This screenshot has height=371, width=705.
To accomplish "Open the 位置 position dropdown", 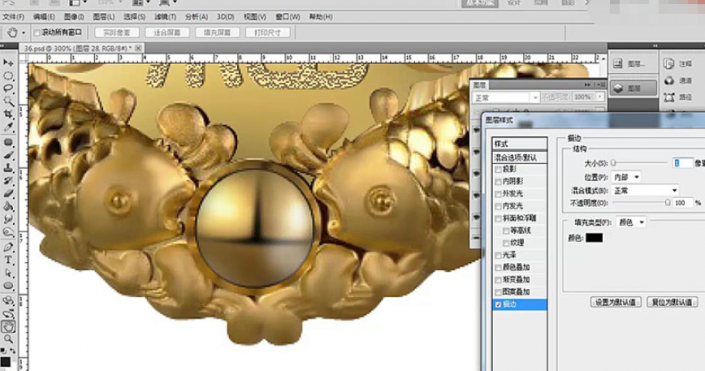I will coord(626,177).
